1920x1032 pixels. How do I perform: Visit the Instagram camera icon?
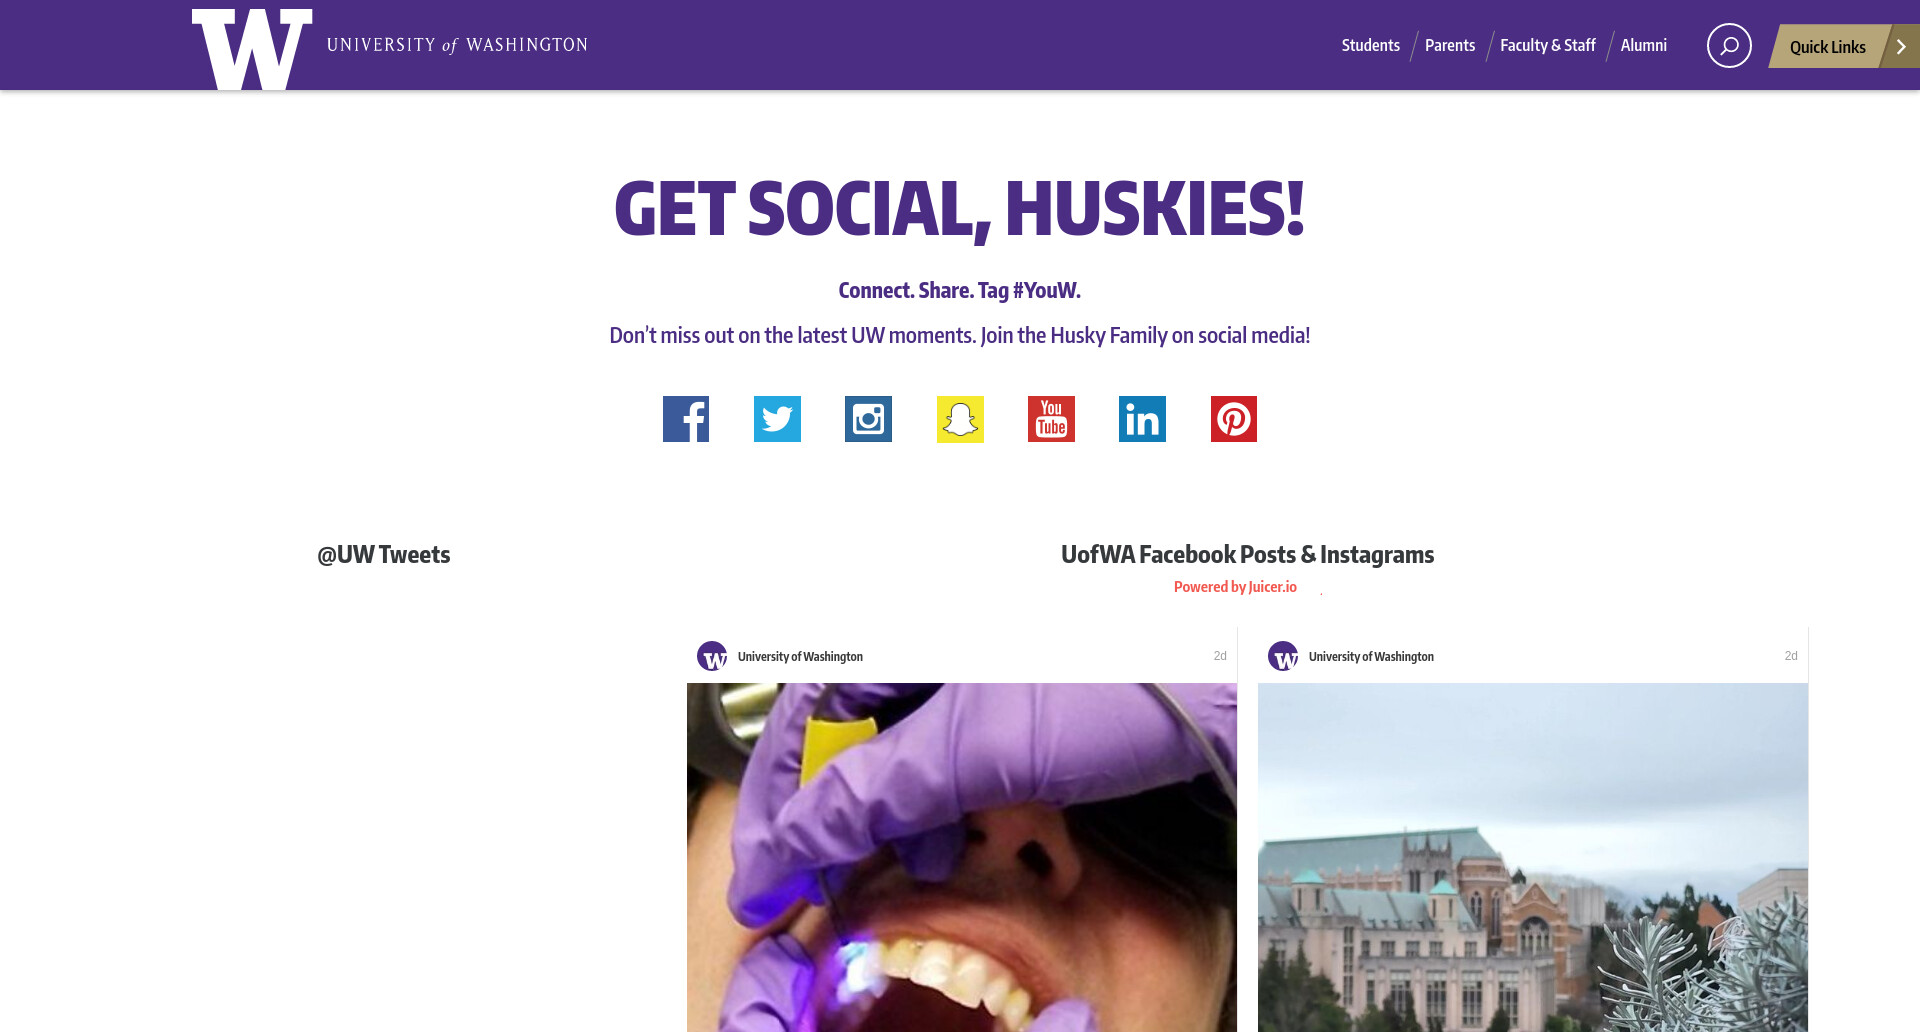coord(868,419)
